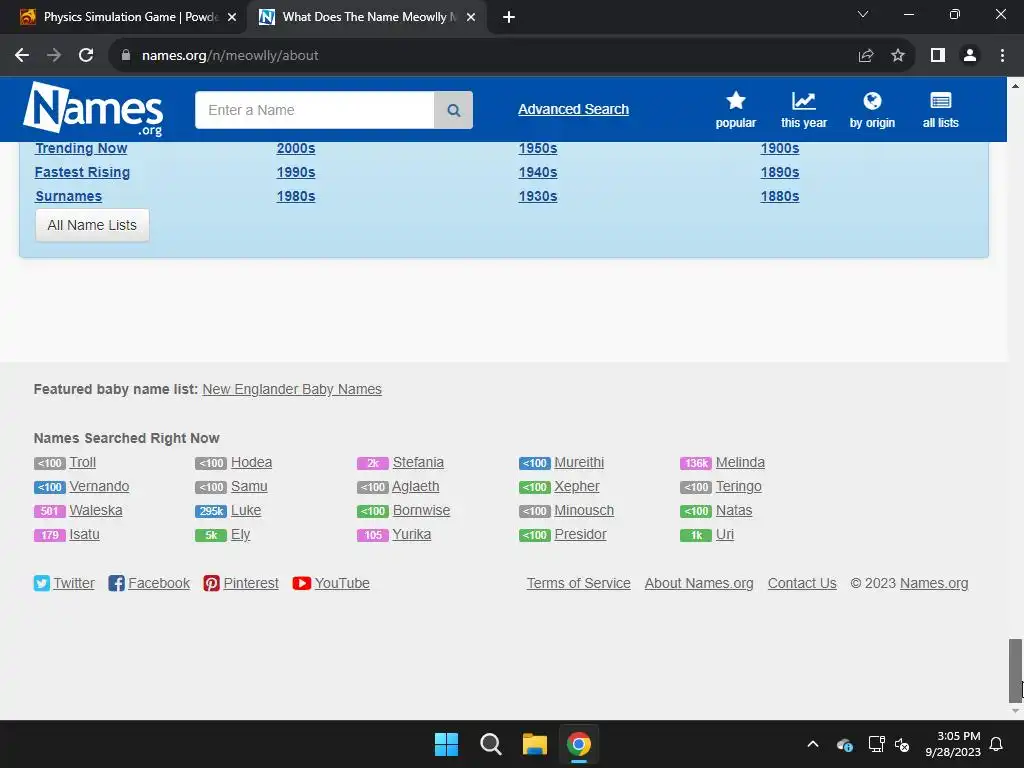The width and height of the screenshot is (1024, 768).
Task: Open the name Uri
Action: tap(725, 535)
